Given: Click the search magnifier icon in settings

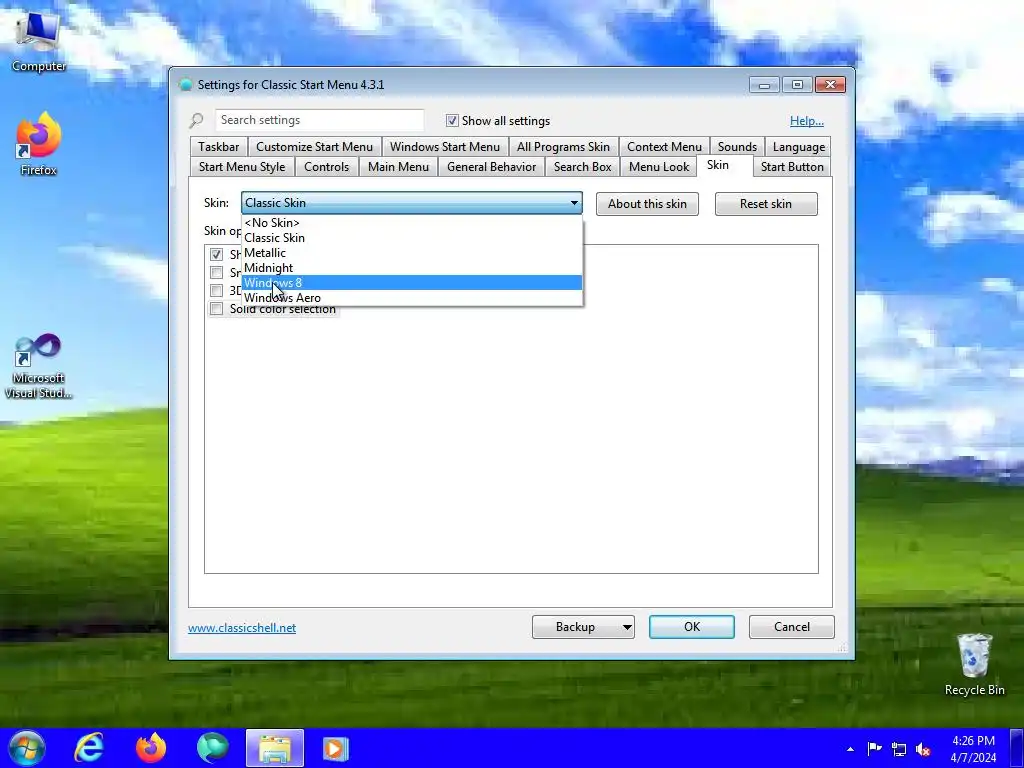Looking at the screenshot, I should [x=197, y=121].
